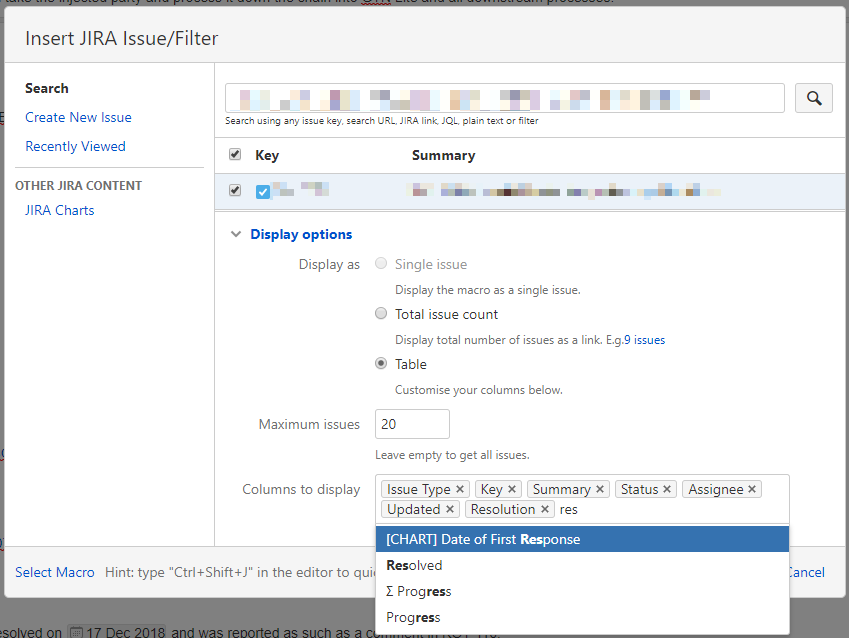Image resolution: width=849 pixels, height=638 pixels.
Task: Click the Summary column header
Action: [443, 155]
